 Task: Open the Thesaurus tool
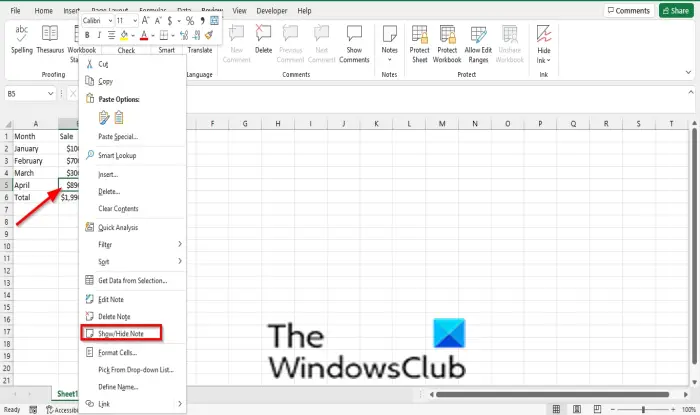pos(50,34)
